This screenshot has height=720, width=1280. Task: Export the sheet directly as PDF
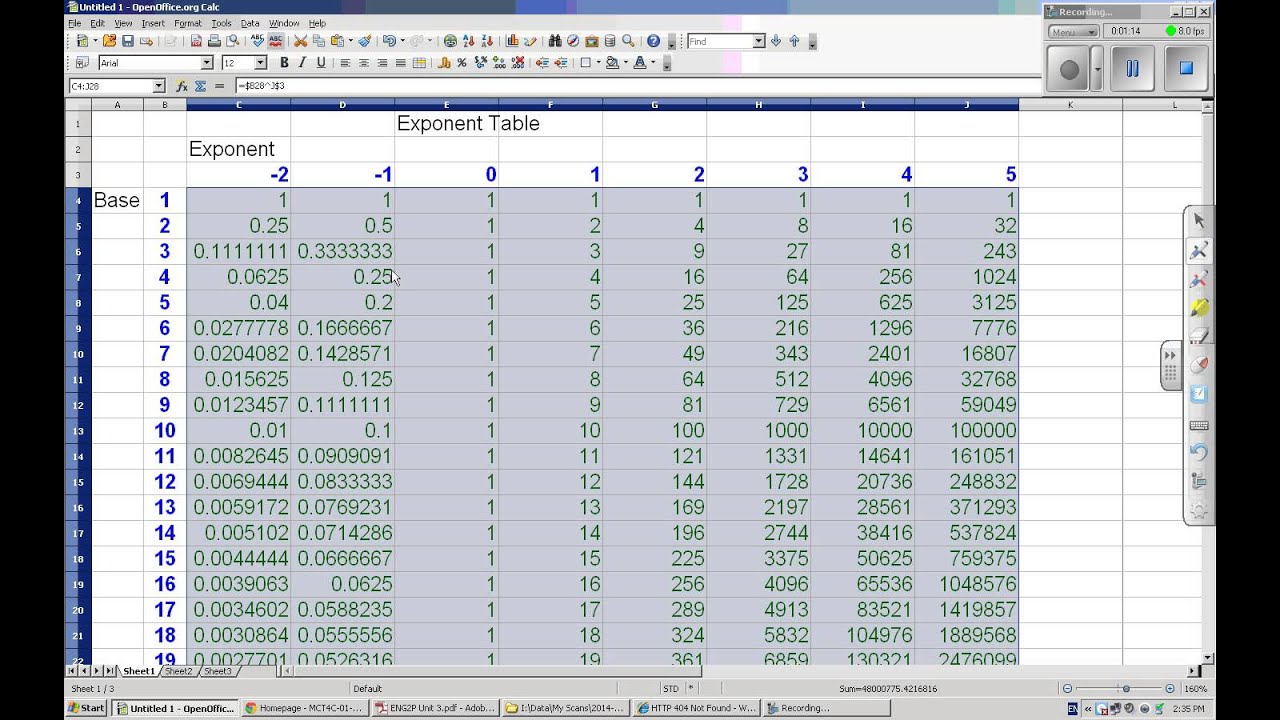coord(196,41)
